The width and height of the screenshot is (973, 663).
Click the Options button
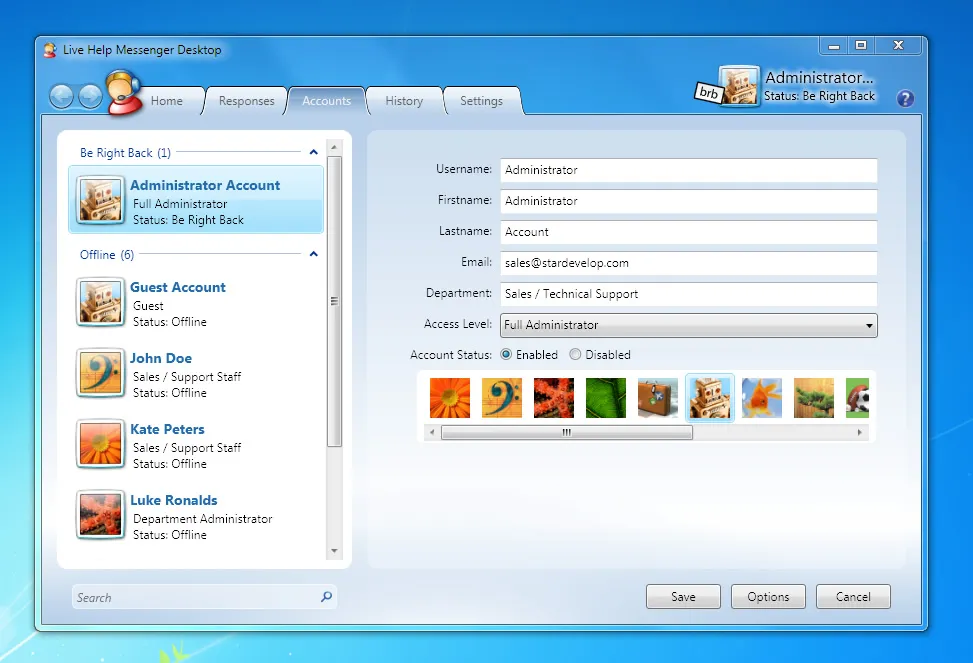(768, 597)
